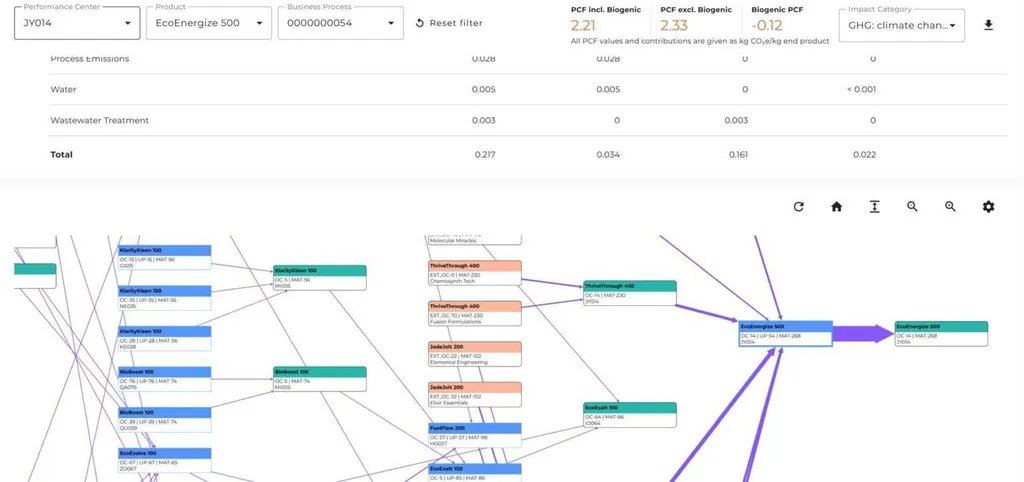Click the fit-height expand icon
The height and width of the screenshot is (482, 1024).
[x=874, y=207]
